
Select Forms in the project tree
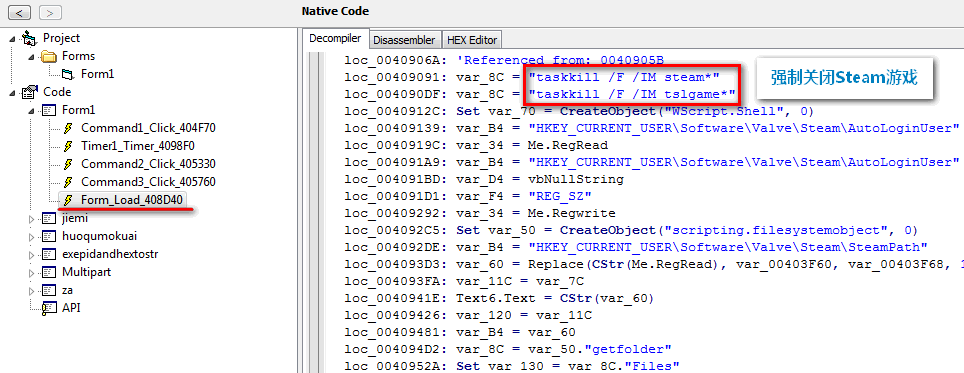pyautogui.click(x=79, y=56)
